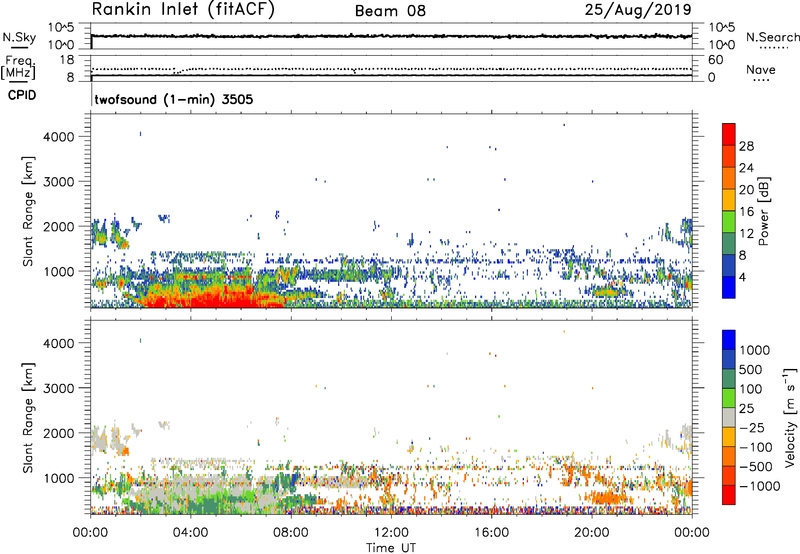Click the '60' label on Nave axis
The height and width of the screenshot is (554, 800).
coord(715,60)
